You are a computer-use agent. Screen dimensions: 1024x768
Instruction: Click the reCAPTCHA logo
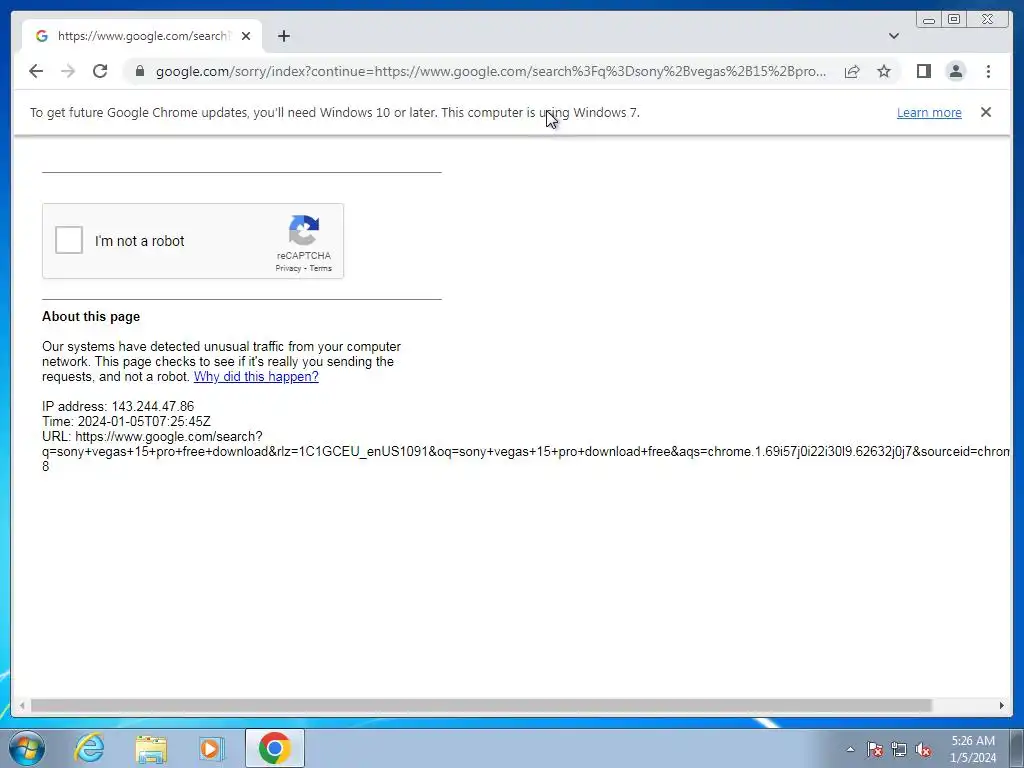[x=304, y=231]
